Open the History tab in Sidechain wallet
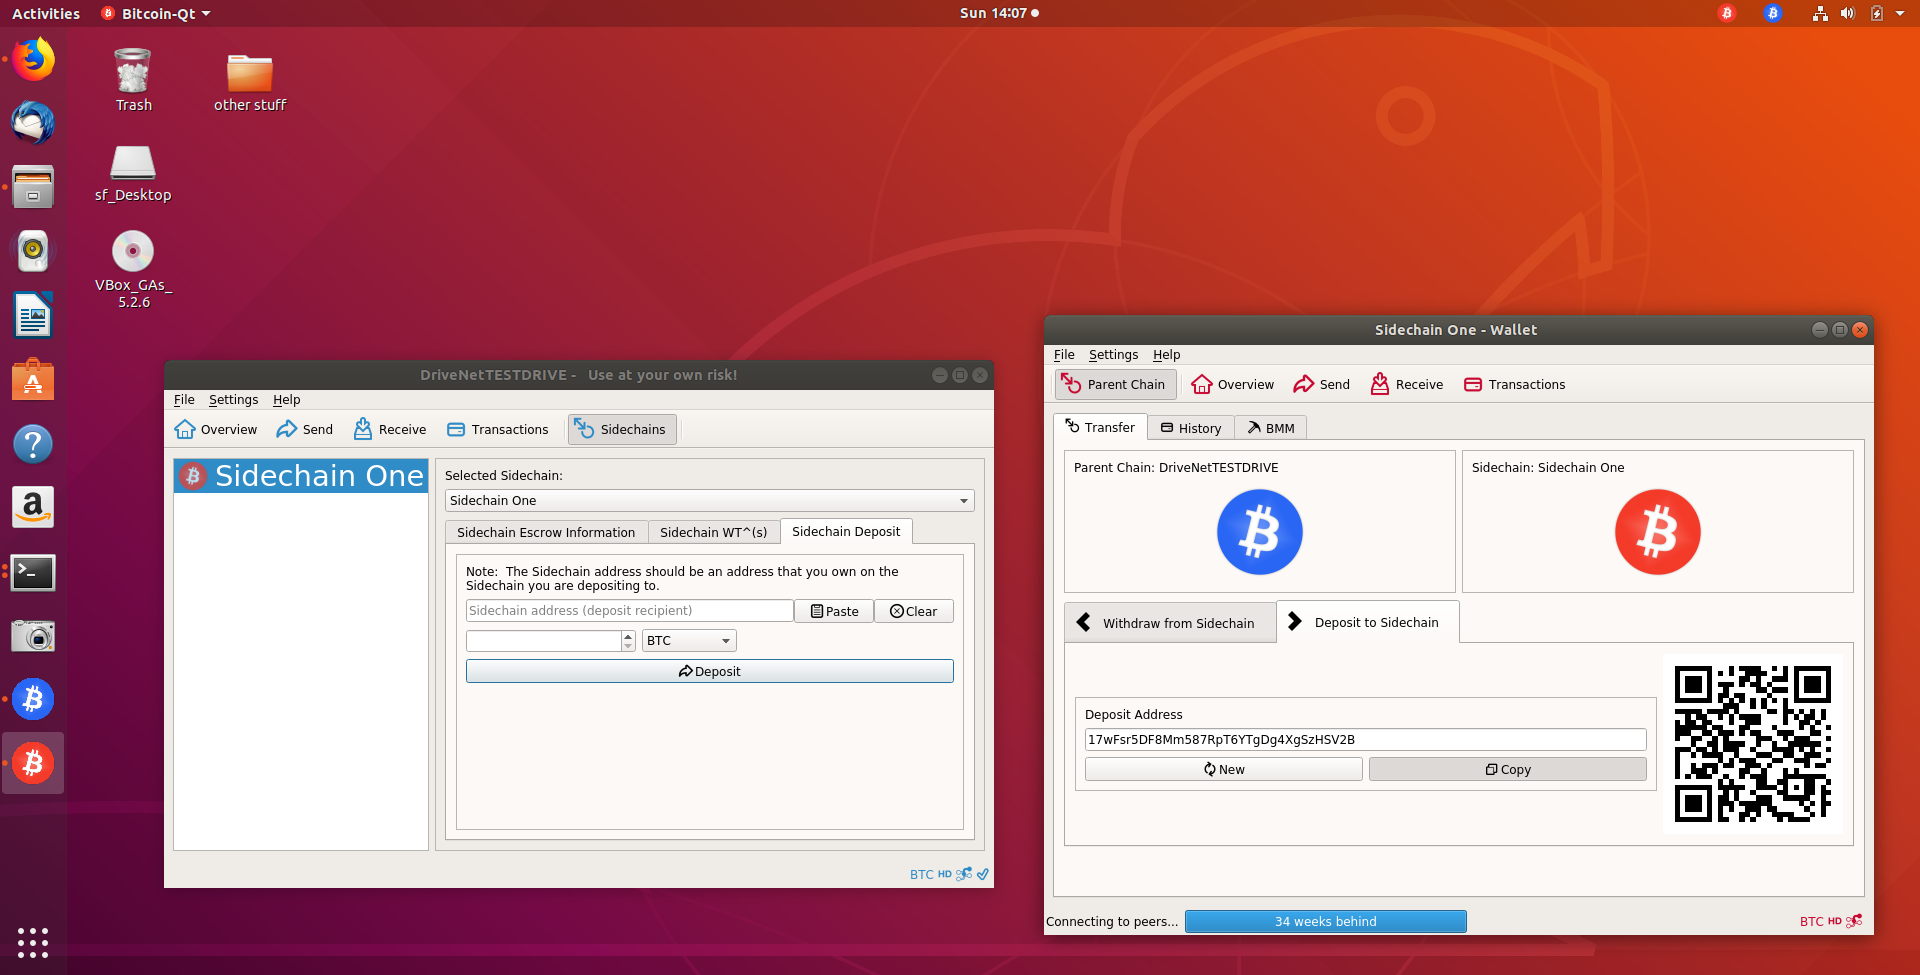 coord(1190,428)
